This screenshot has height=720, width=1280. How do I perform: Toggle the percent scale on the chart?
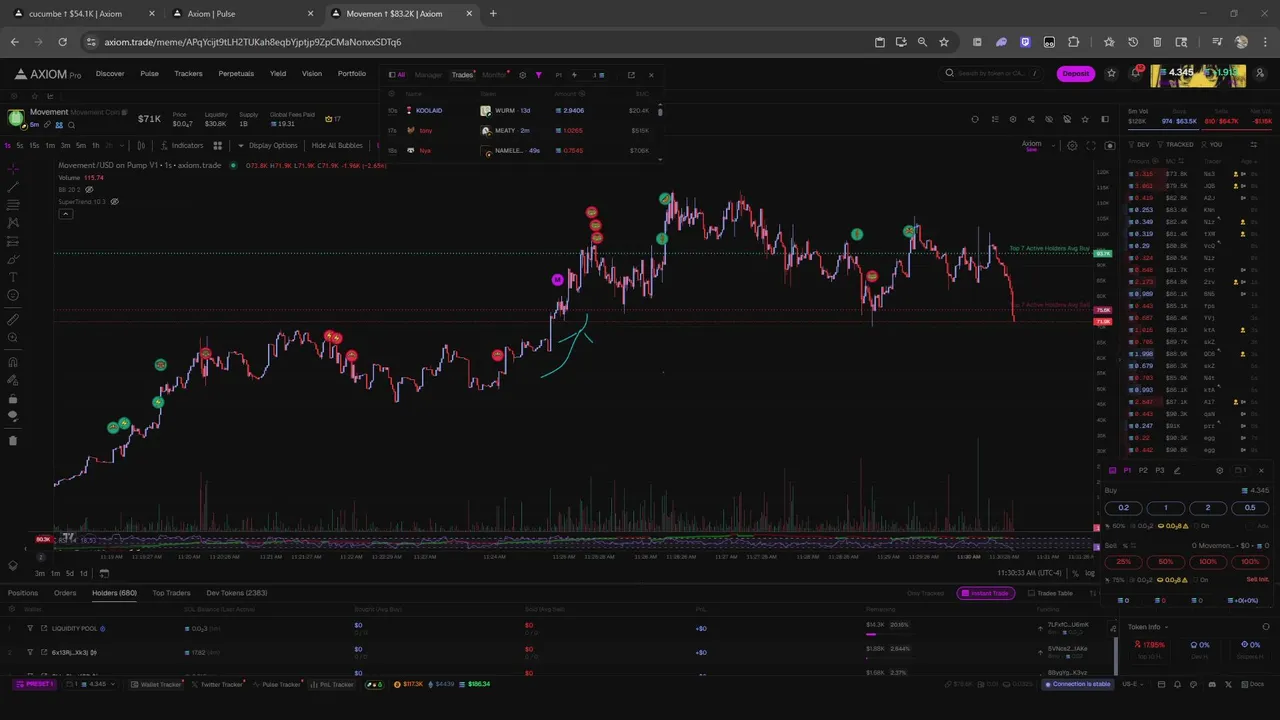point(1075,573)
